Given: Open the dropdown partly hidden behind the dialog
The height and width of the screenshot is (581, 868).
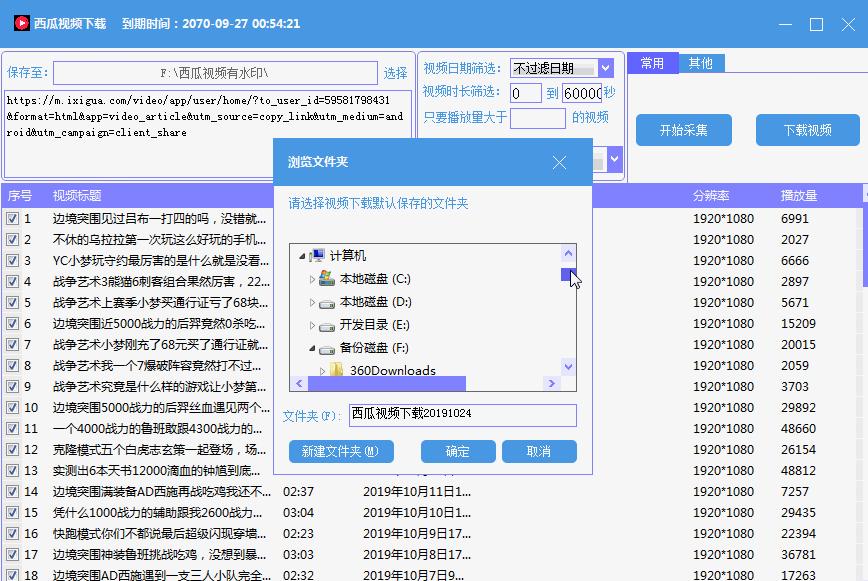Looking at the screenshot, I should [614, 159].
